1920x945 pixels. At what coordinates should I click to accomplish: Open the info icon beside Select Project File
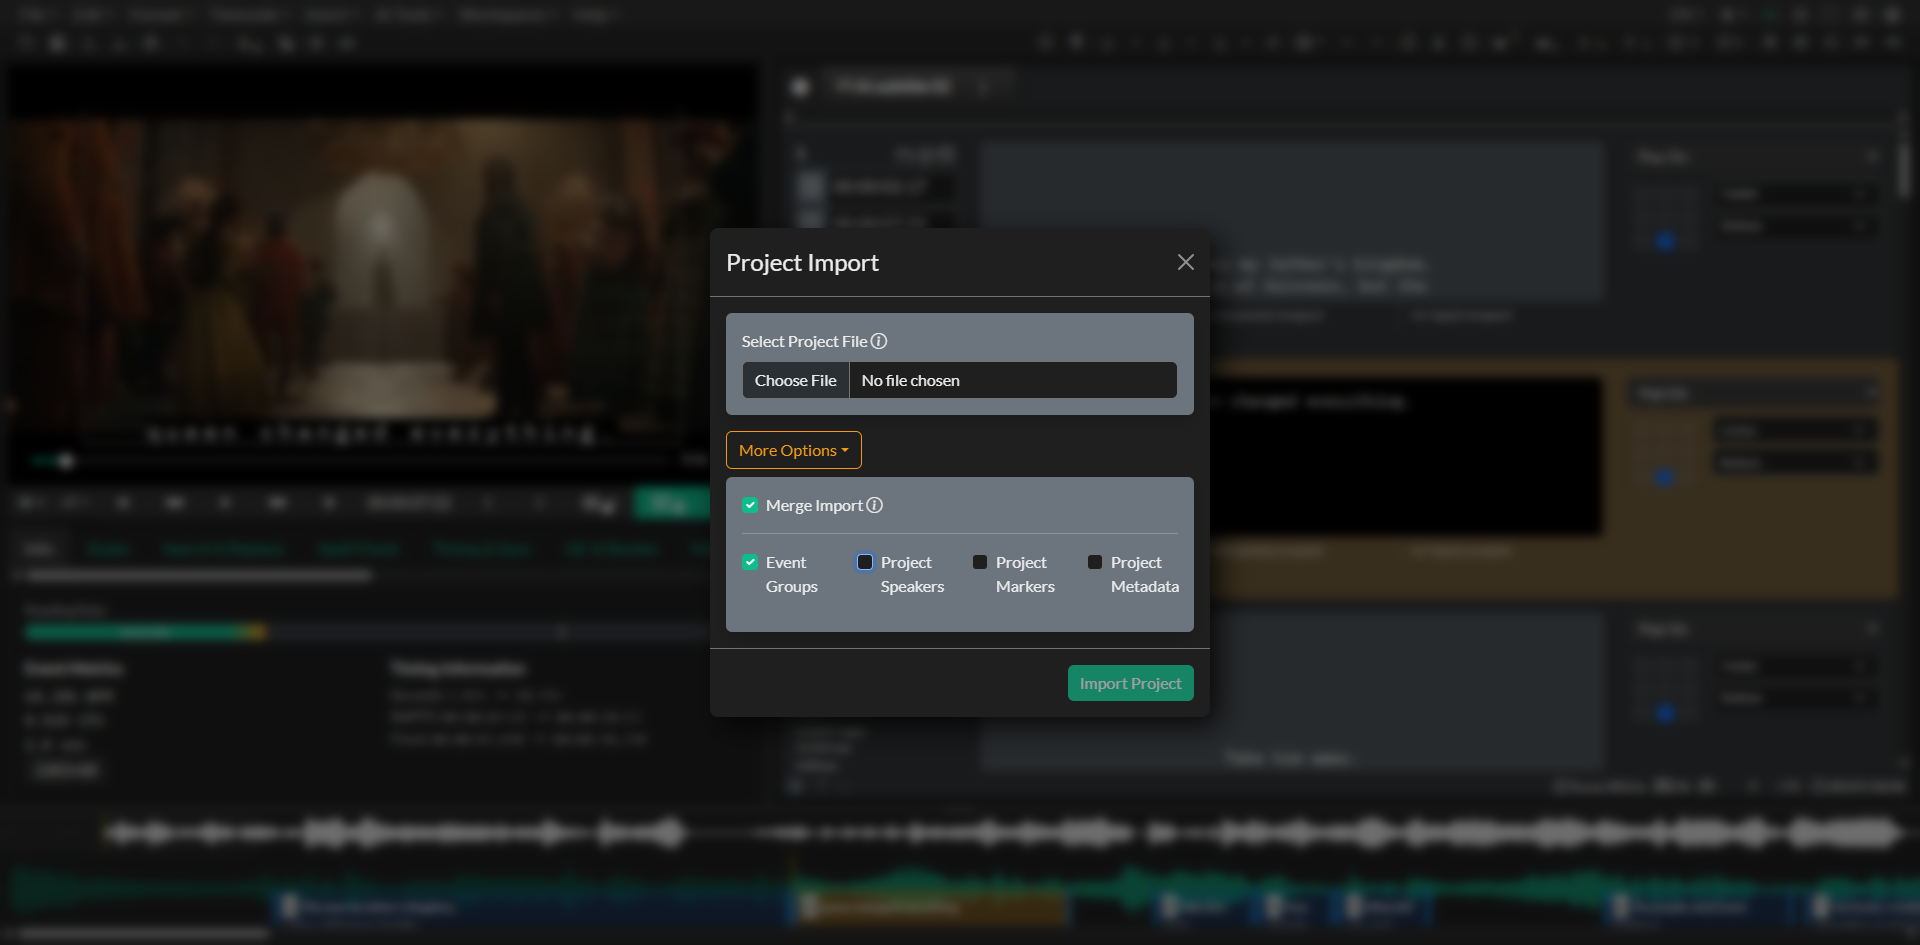(x=879, y=341)
